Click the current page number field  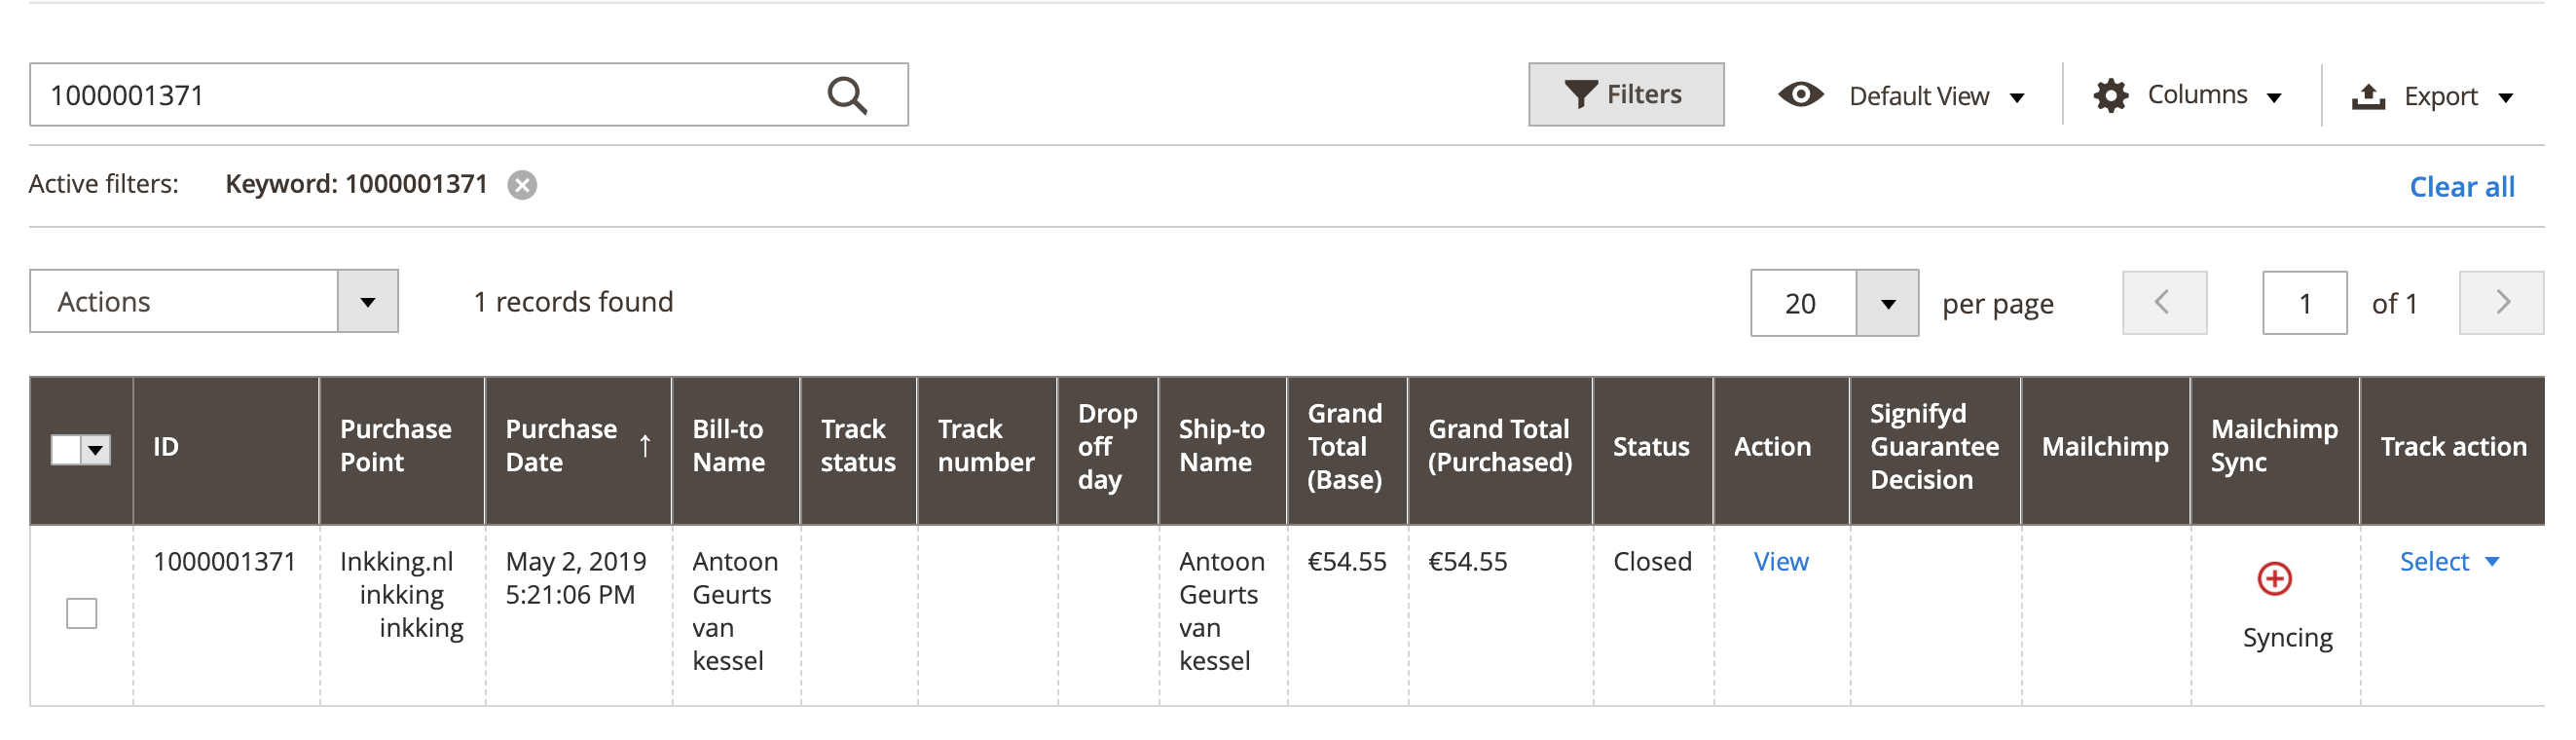coord(2304,304)
